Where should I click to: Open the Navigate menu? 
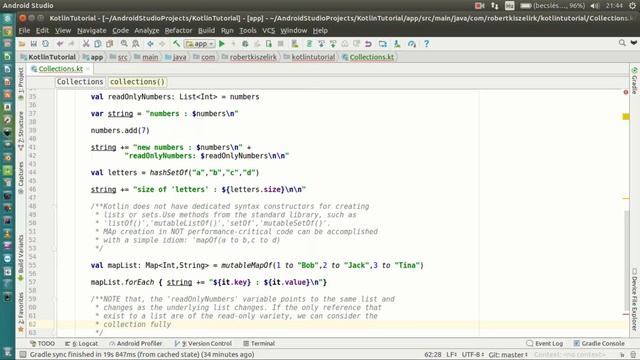[x=91, y=31]
